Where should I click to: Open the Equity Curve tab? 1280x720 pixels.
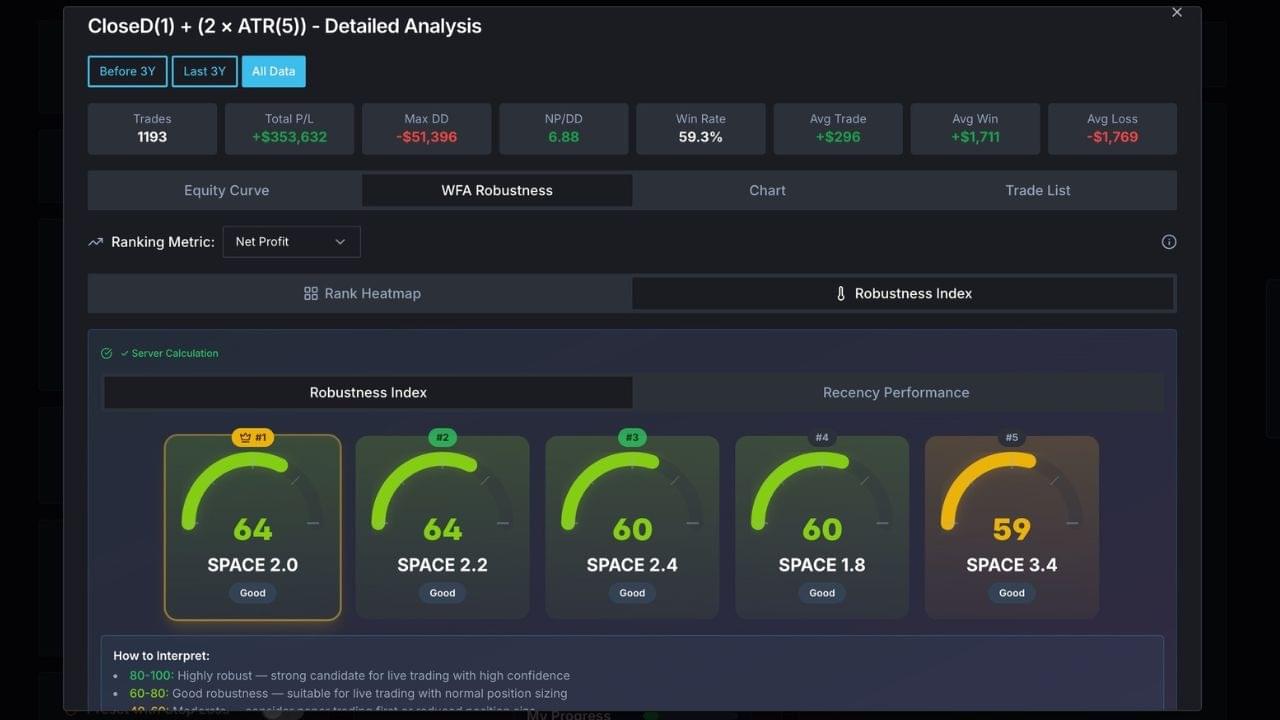[226, 190]
